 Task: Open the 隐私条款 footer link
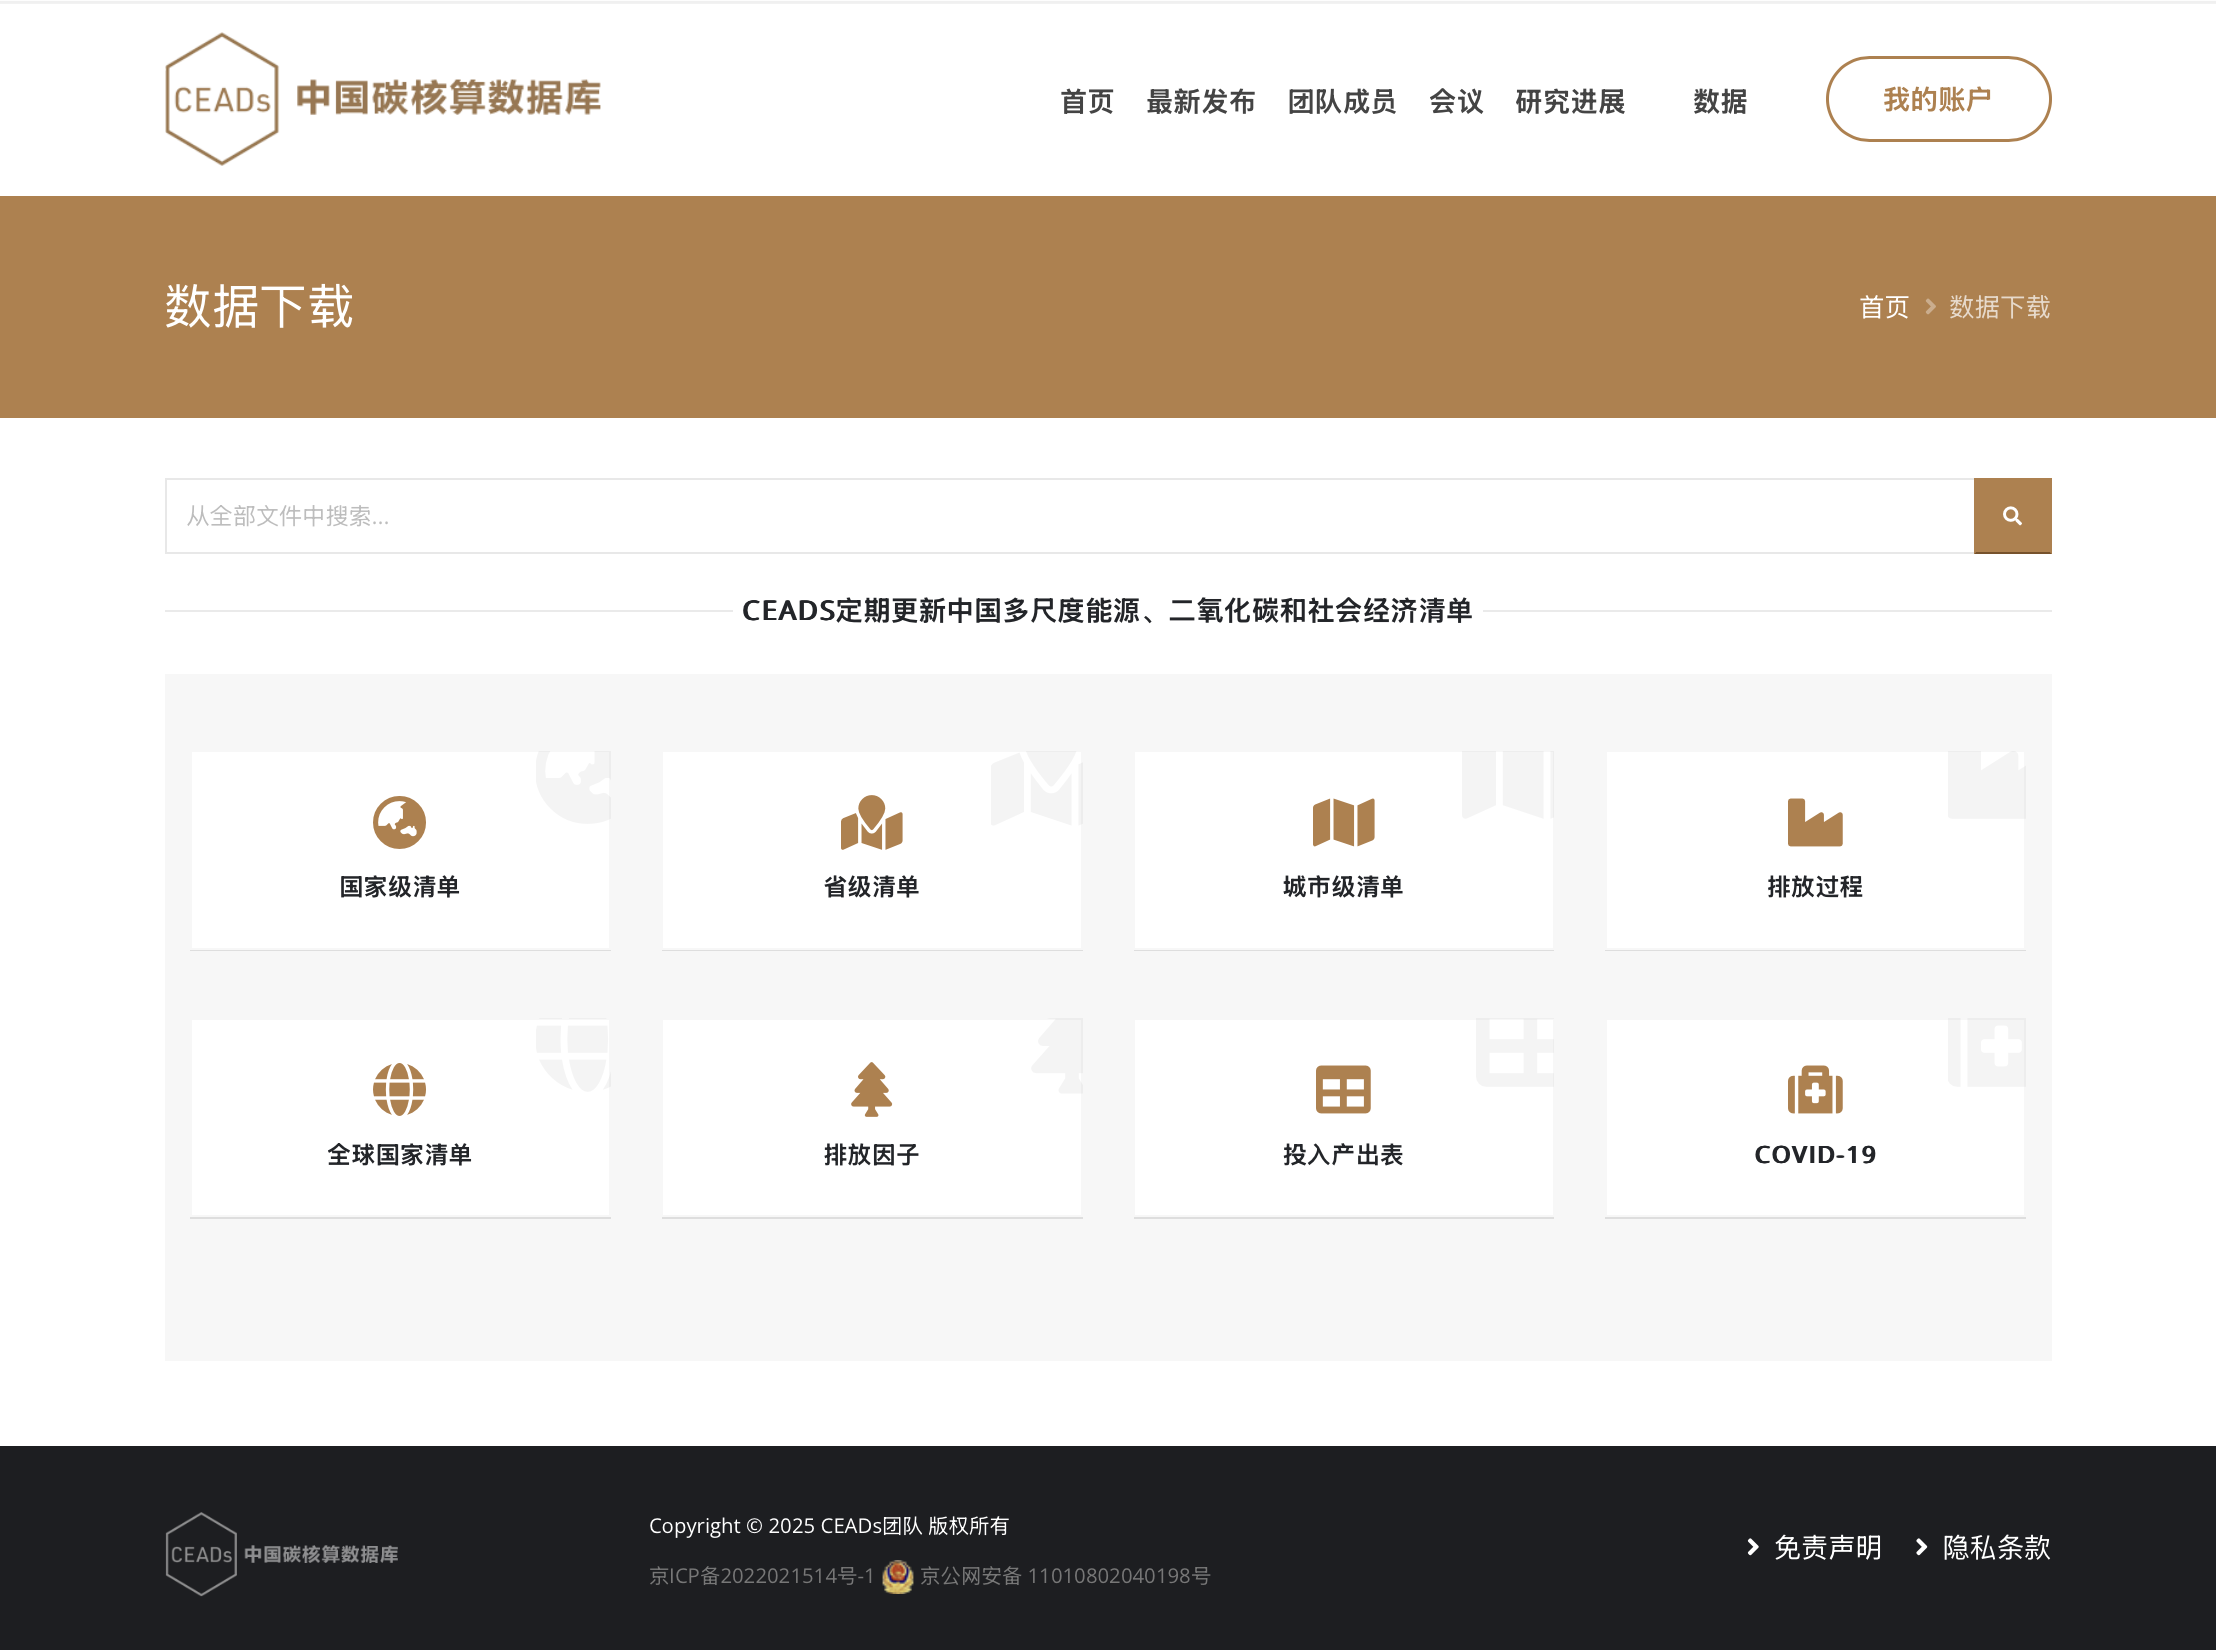point(1995,1547)
